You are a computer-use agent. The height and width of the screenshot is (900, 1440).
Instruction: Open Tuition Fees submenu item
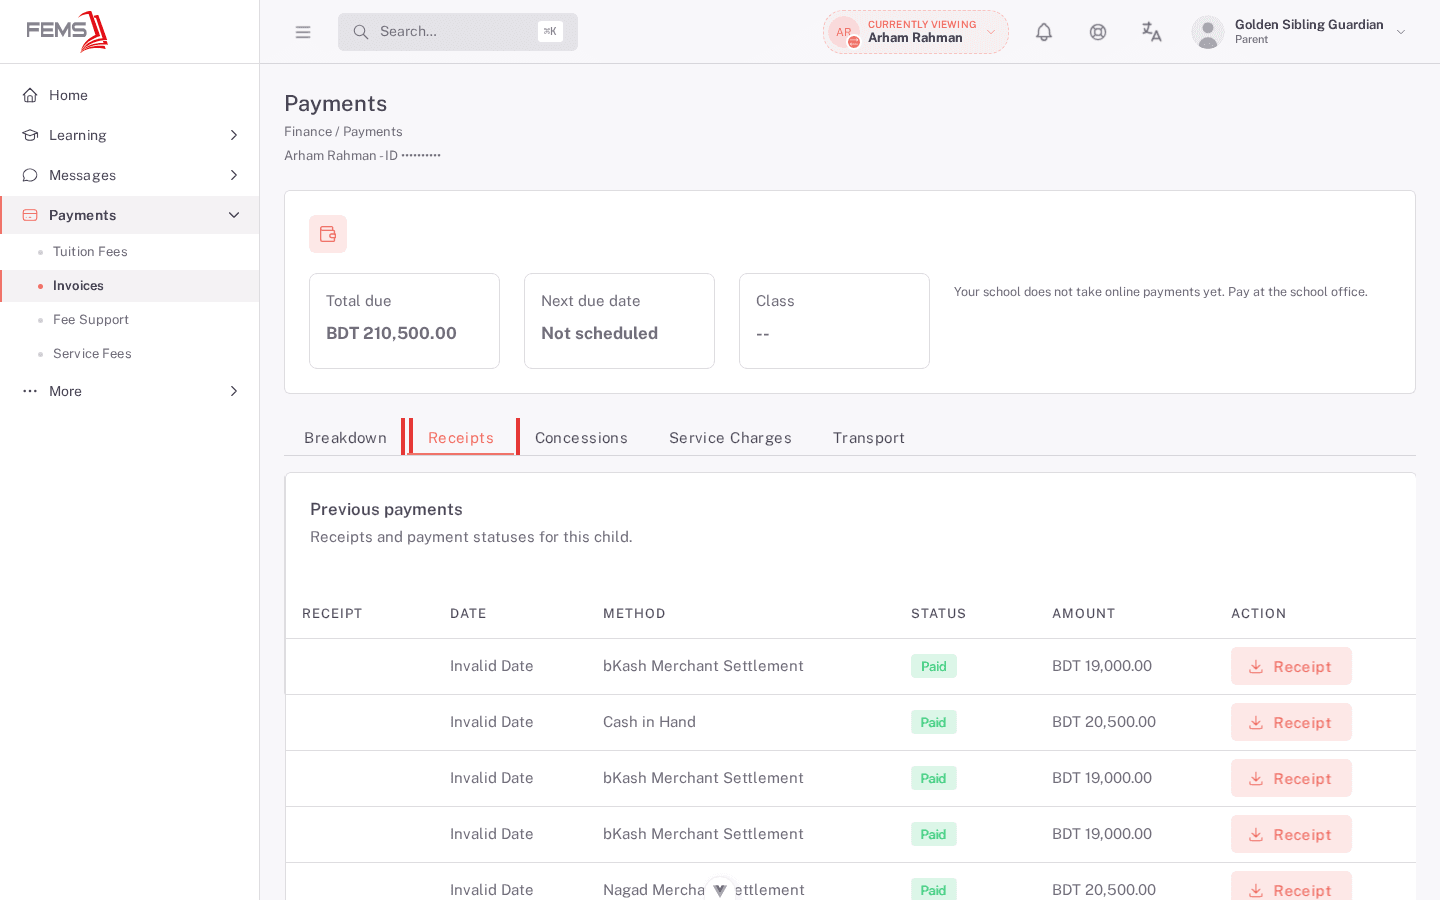(130, 252)
